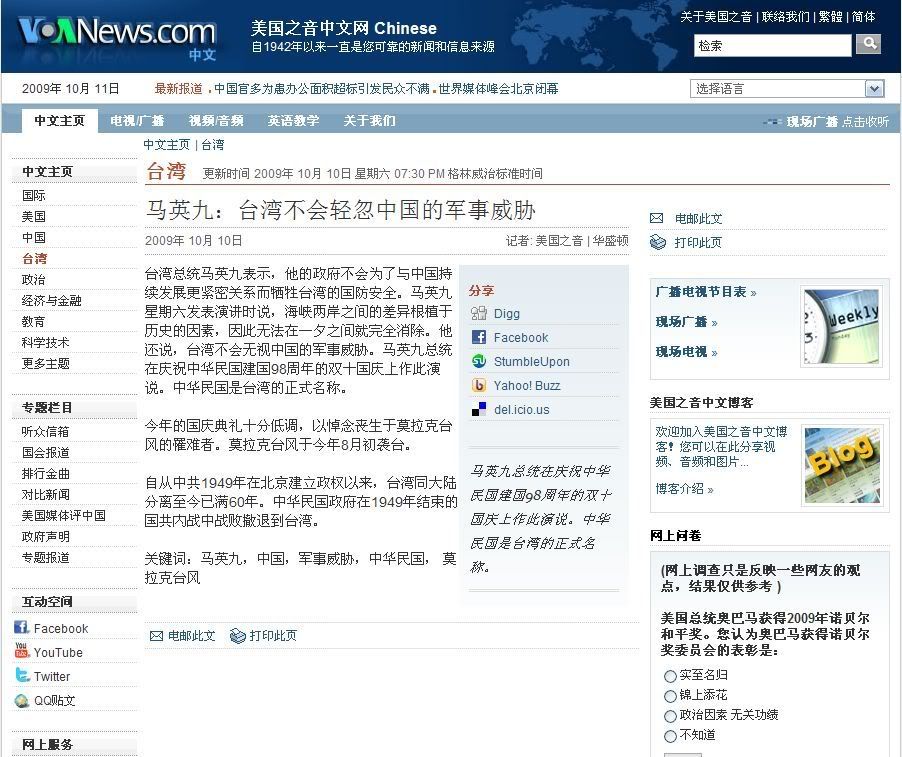Expand 广播电视节目表 schedule link

coord(706,292)
